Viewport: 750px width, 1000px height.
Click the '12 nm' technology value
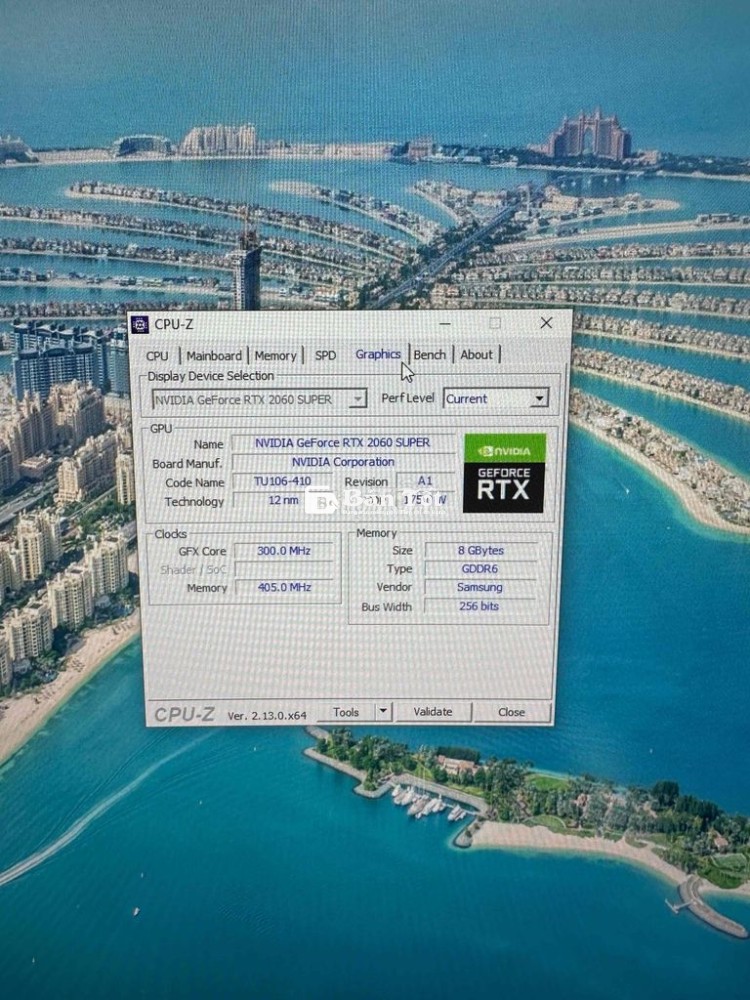pyautogui.click(x=283, y=500)
